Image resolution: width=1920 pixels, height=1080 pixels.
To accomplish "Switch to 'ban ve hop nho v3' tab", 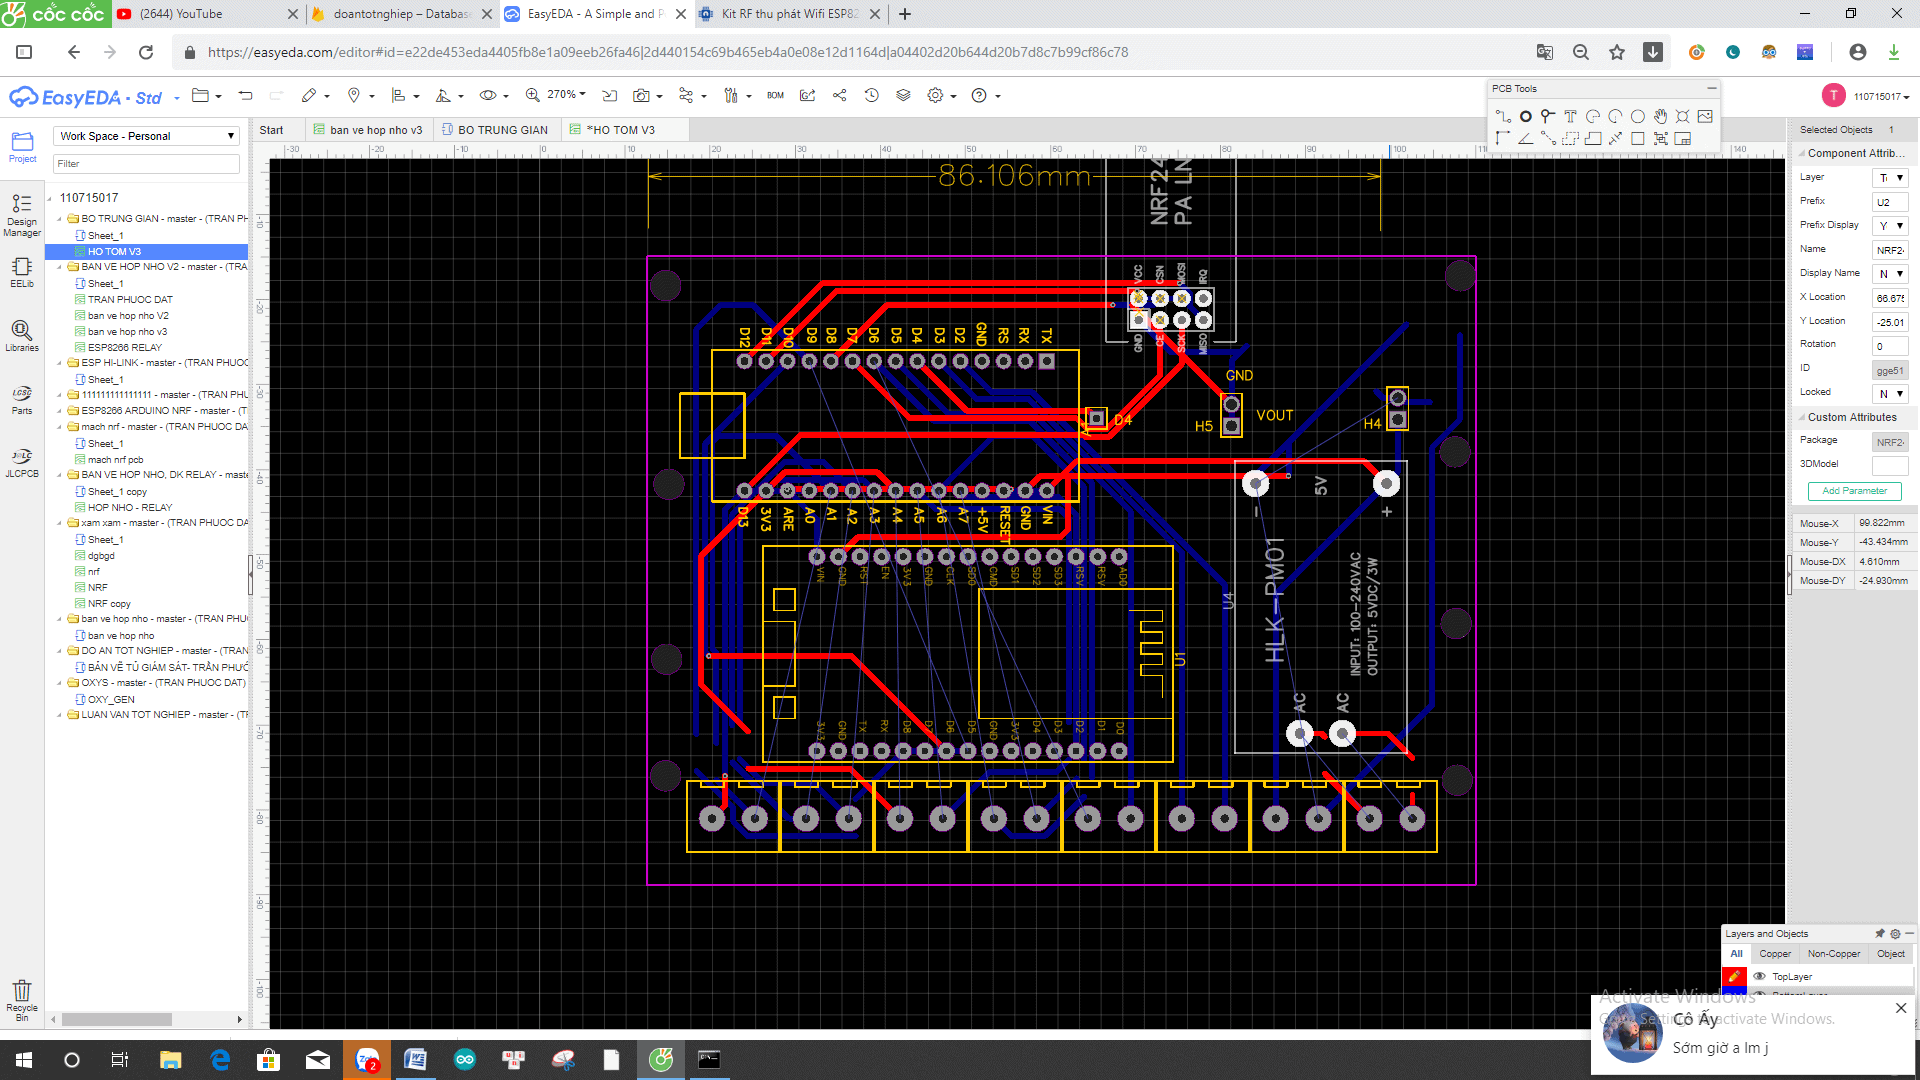I will [x=368, y=130].
